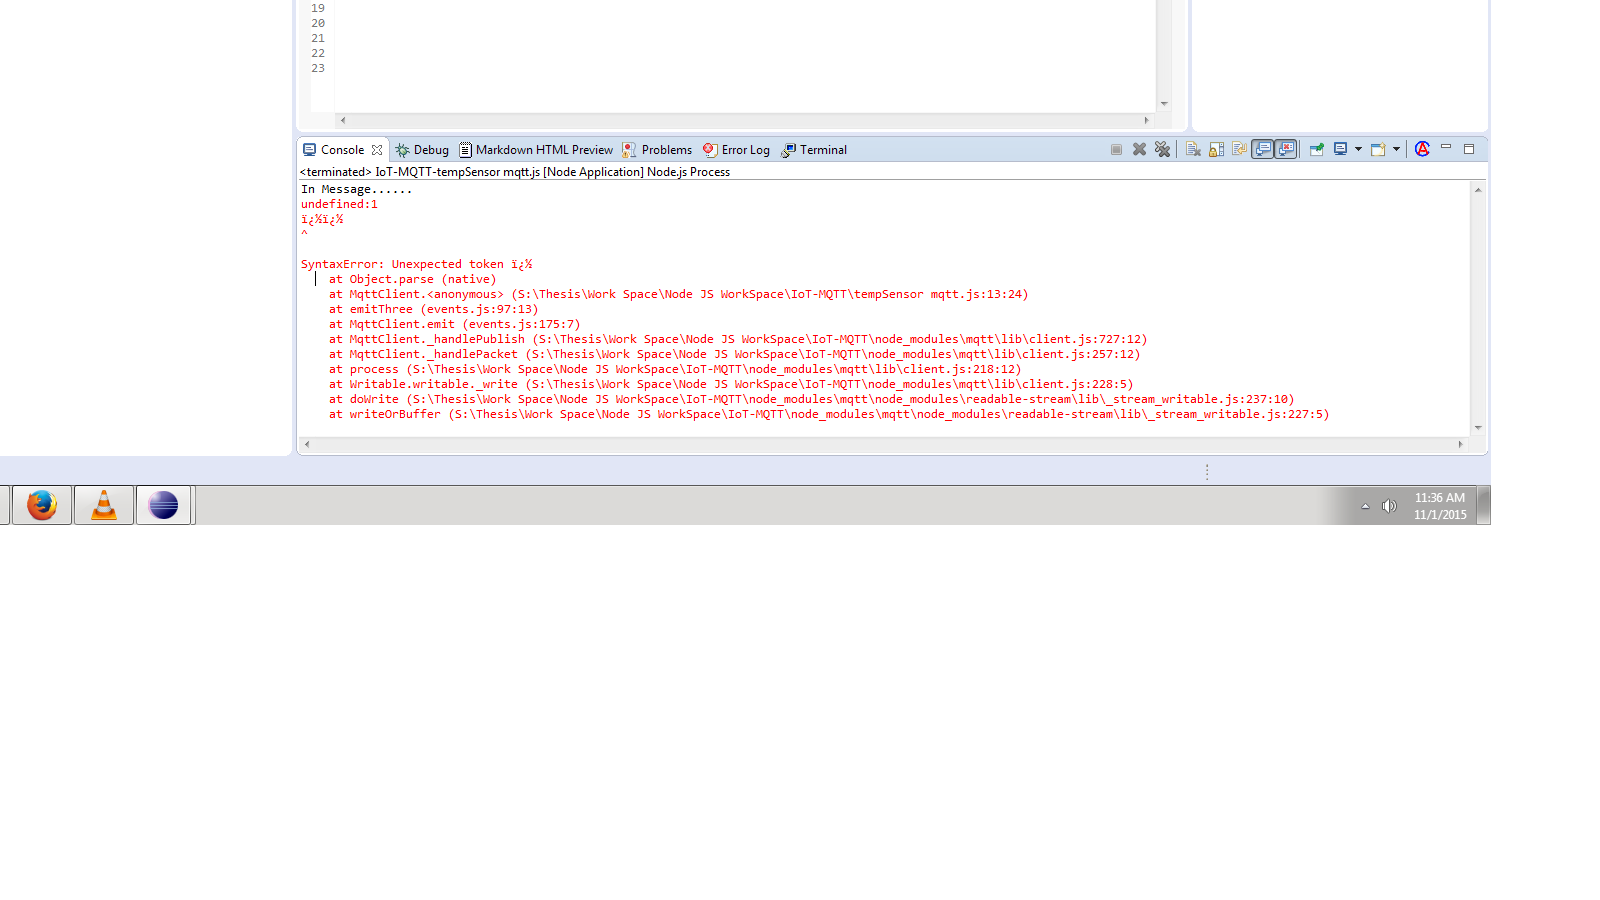Remove all terminated launches with double X icon
The image size is (1600, 900).
tap(1162, 150)
